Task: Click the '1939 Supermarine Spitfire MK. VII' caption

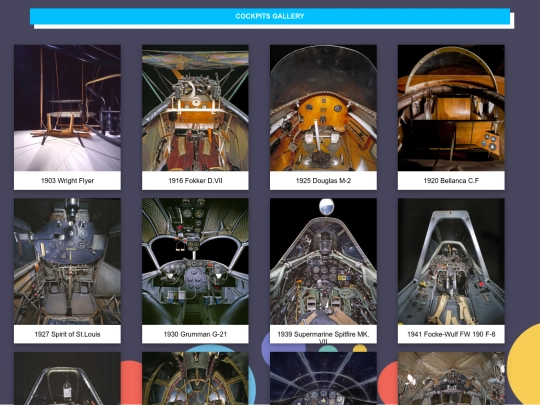Action: click(x=323, y=337)
